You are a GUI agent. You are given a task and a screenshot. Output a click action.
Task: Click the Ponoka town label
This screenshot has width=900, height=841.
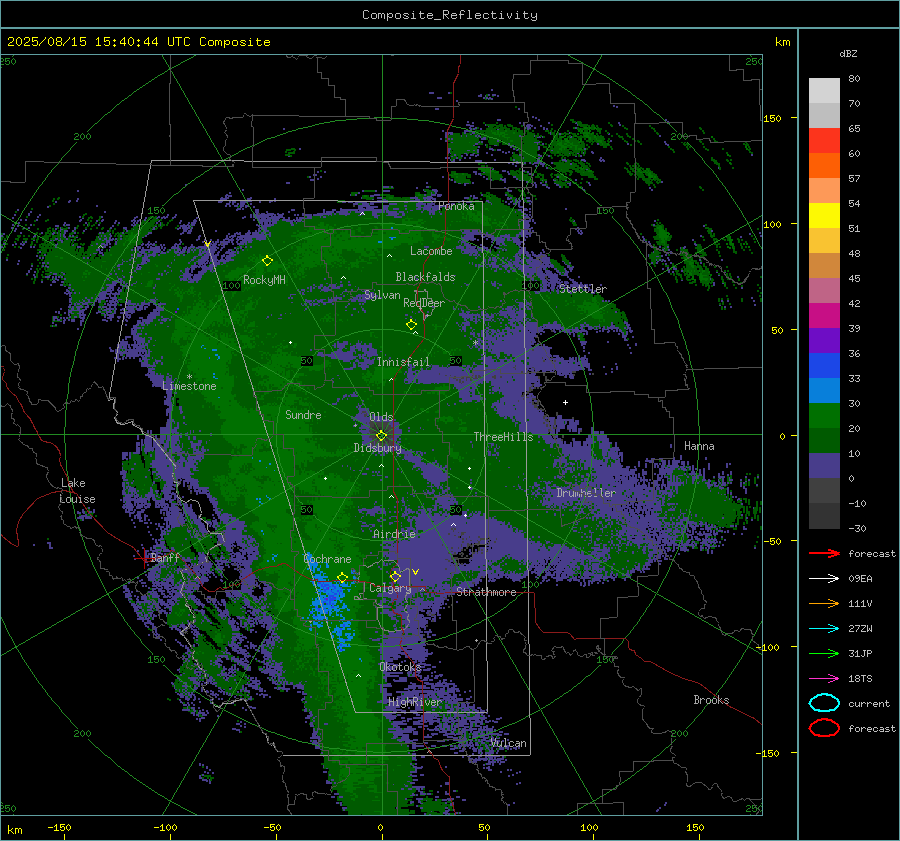coord(456,206)
